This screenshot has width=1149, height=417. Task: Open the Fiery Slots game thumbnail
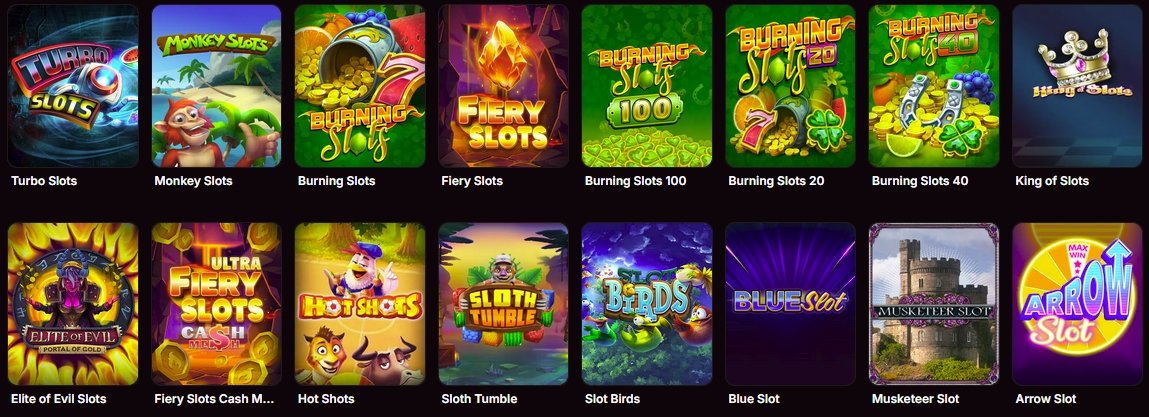point(503,86)
